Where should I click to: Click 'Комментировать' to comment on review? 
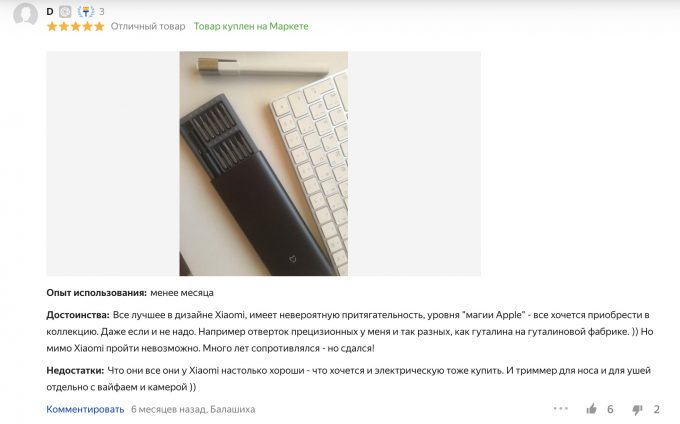[85, 409]
